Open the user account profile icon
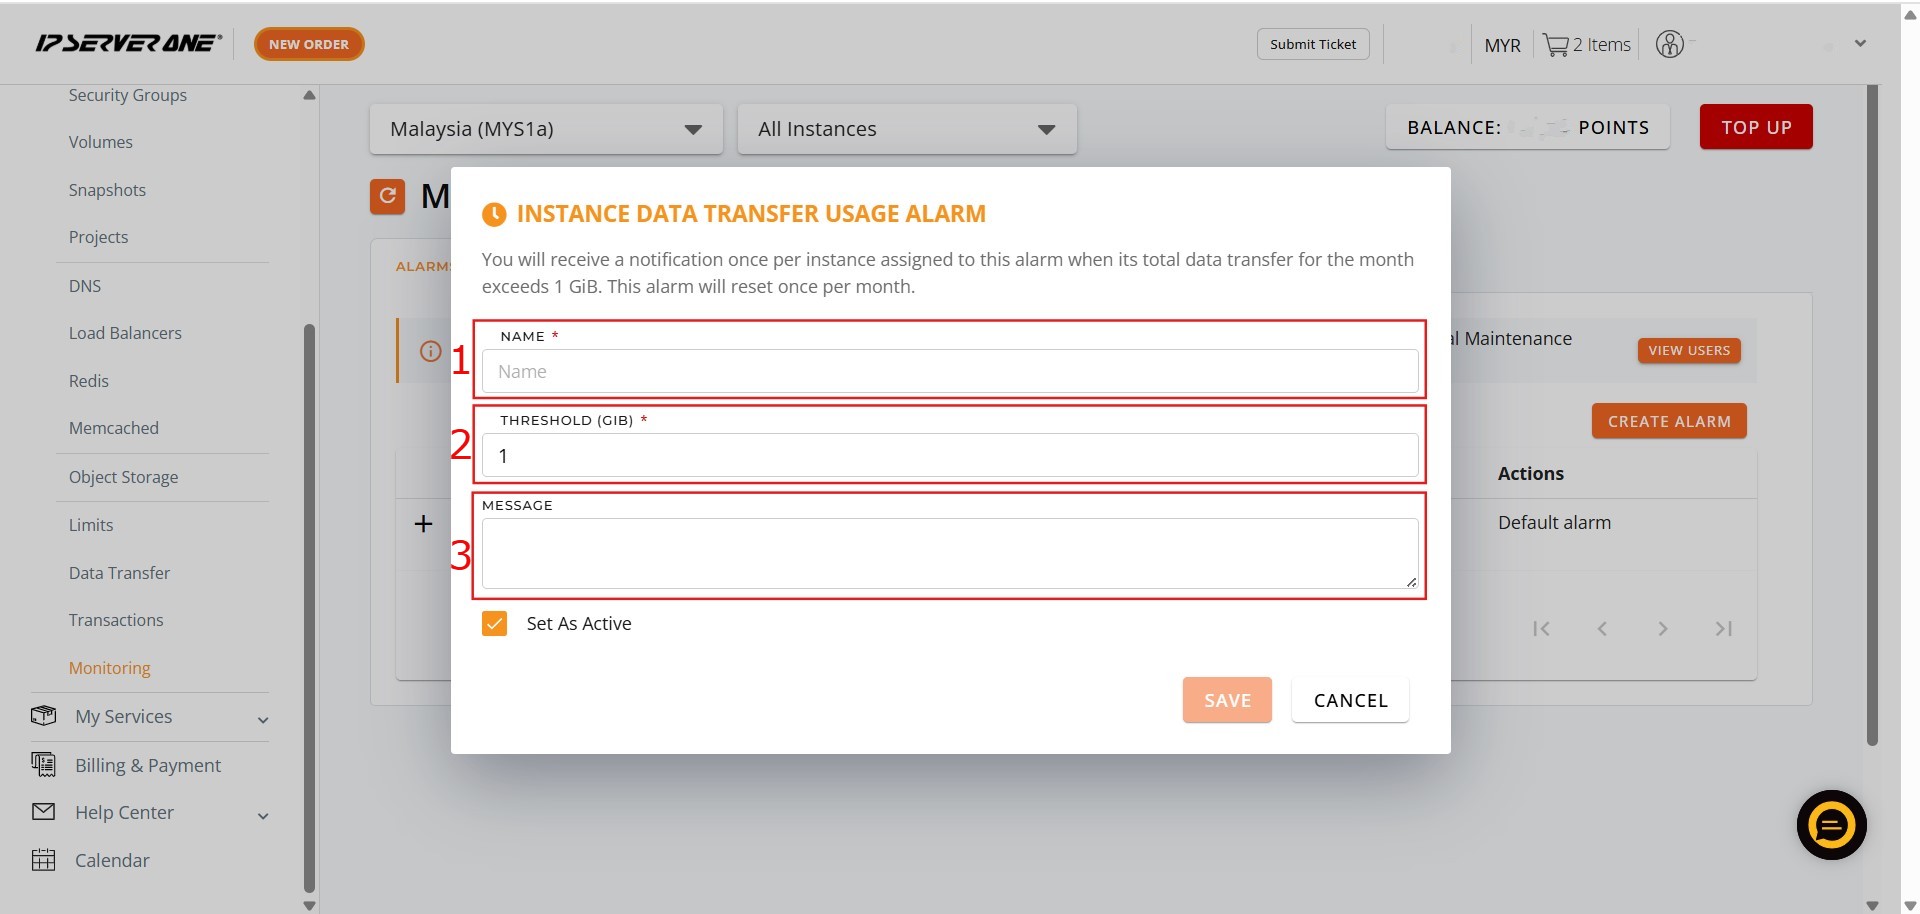Image resolution: width=1920 pixels, height=914 pixels. click(x=1669, y=44)
